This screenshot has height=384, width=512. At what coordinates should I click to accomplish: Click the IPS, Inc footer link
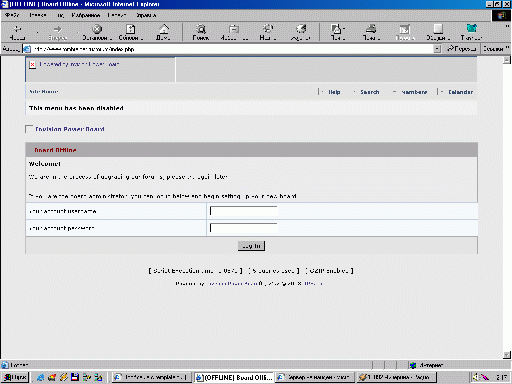(313, 284)
